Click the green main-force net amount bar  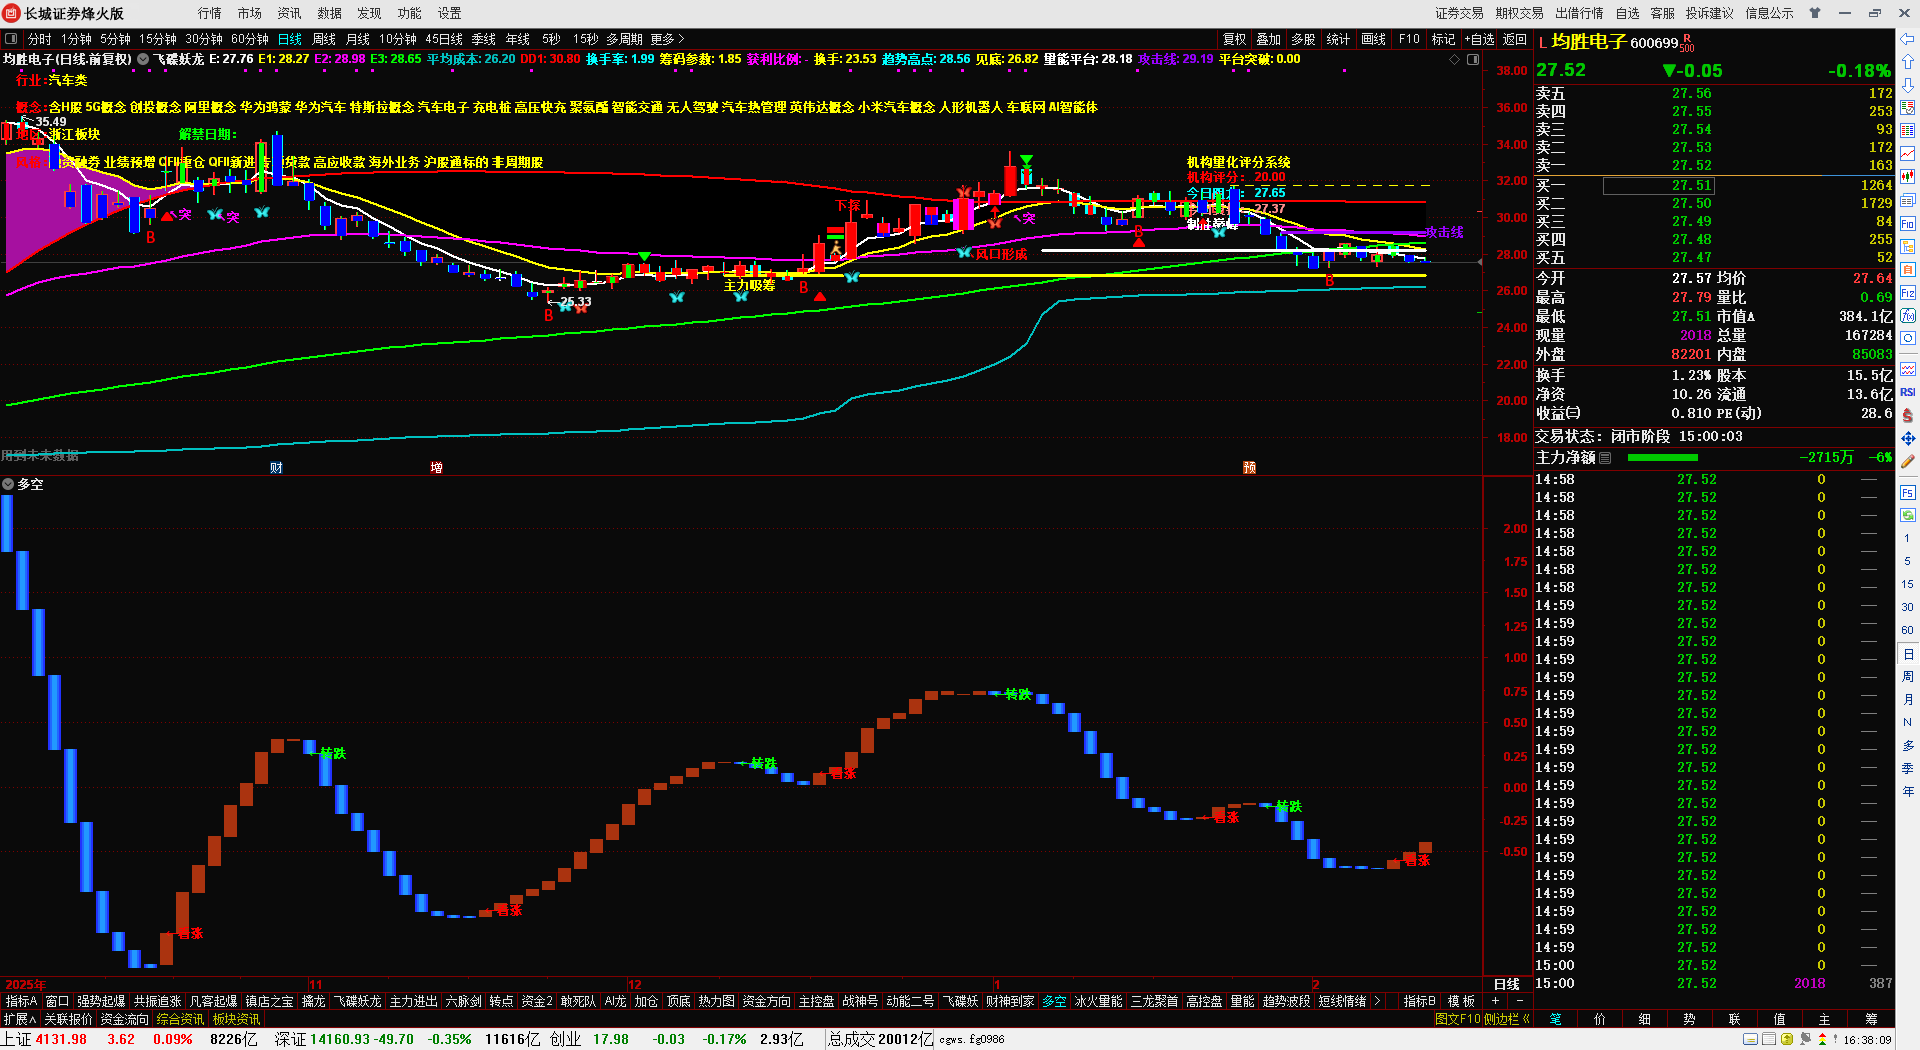[x=1662, y=458]
